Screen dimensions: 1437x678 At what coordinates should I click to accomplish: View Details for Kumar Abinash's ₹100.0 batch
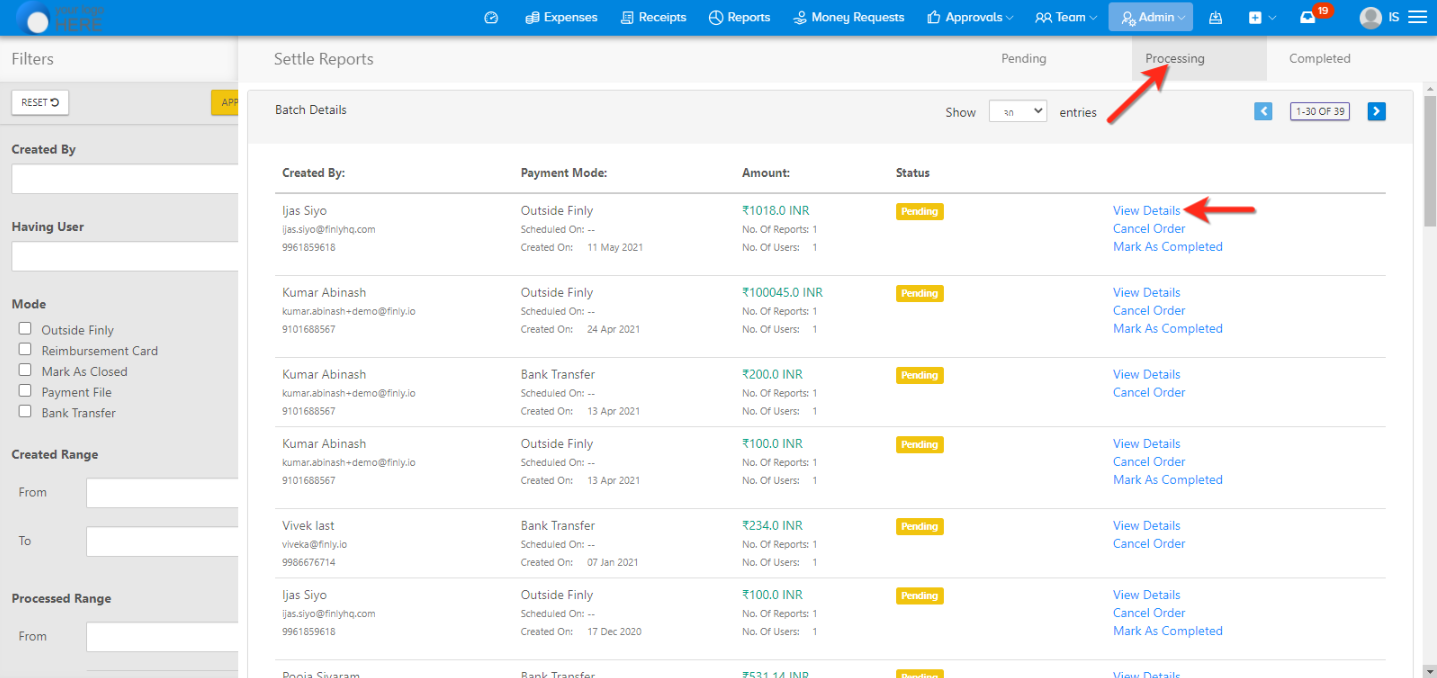(x=1147, y=444)
